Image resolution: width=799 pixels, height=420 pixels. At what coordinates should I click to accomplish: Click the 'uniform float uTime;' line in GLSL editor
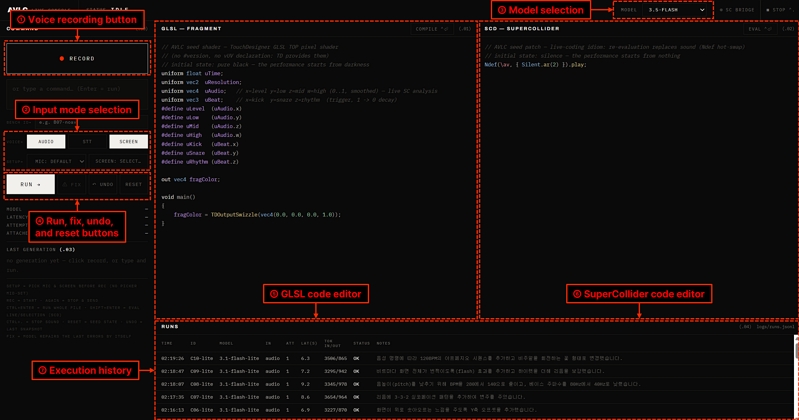click(x=192, y=73)
